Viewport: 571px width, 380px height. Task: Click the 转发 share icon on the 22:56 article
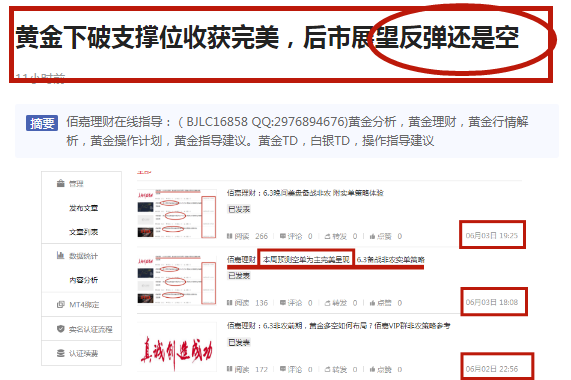tap(327, 369)
